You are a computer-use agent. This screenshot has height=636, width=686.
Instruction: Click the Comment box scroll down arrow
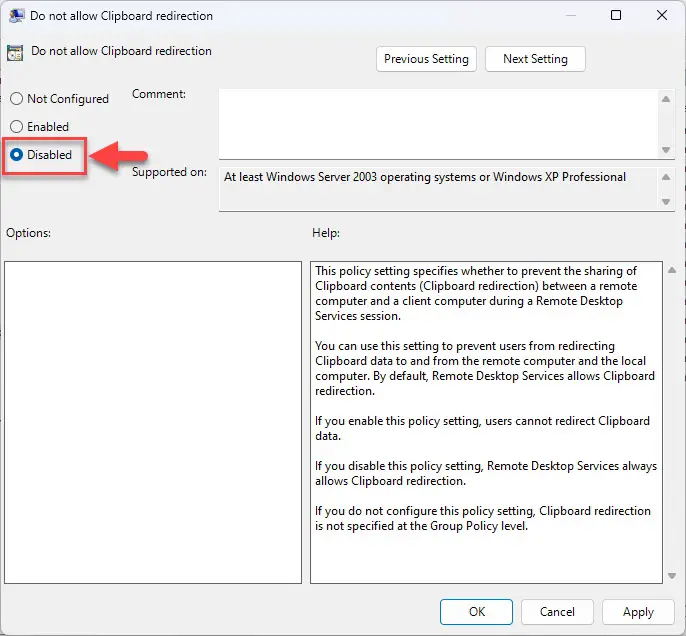[666, 150]
